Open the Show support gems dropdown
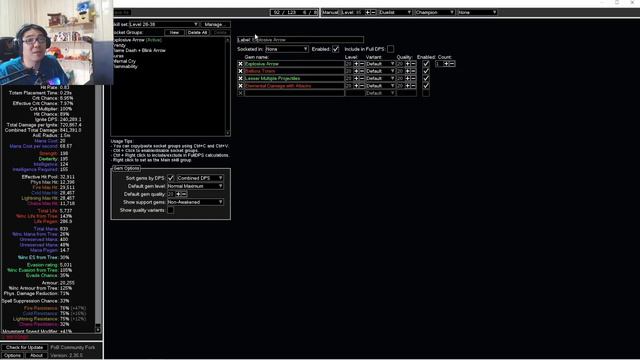This screenshot has width=640, height=360. click(x=196, y=202)
